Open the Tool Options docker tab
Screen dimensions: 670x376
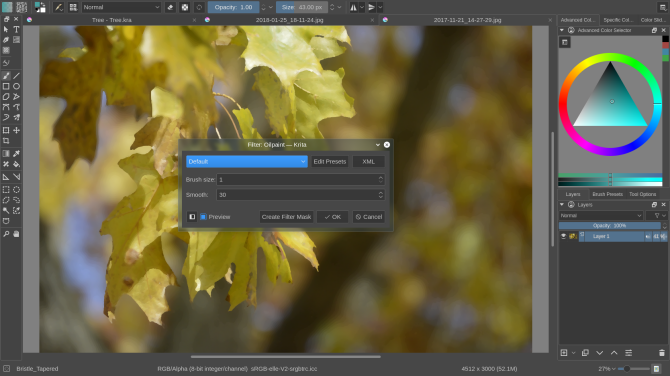click(642, 194)
